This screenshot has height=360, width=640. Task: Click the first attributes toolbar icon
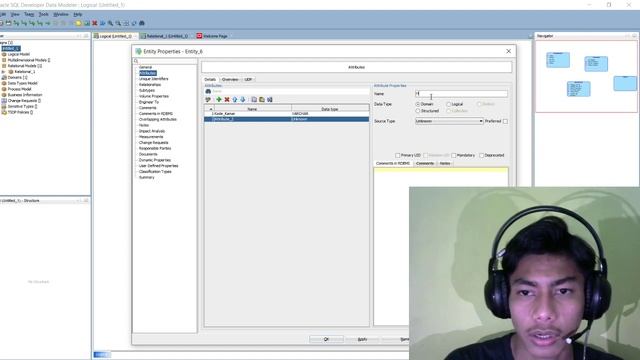(x=208, y=100)
